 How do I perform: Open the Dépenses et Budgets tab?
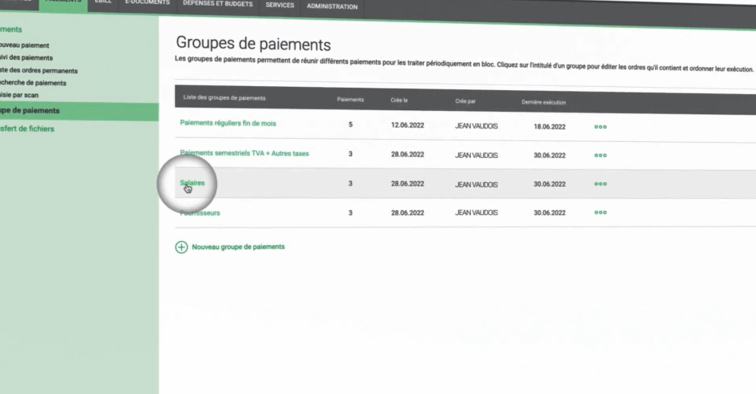[x=218, y=4]
